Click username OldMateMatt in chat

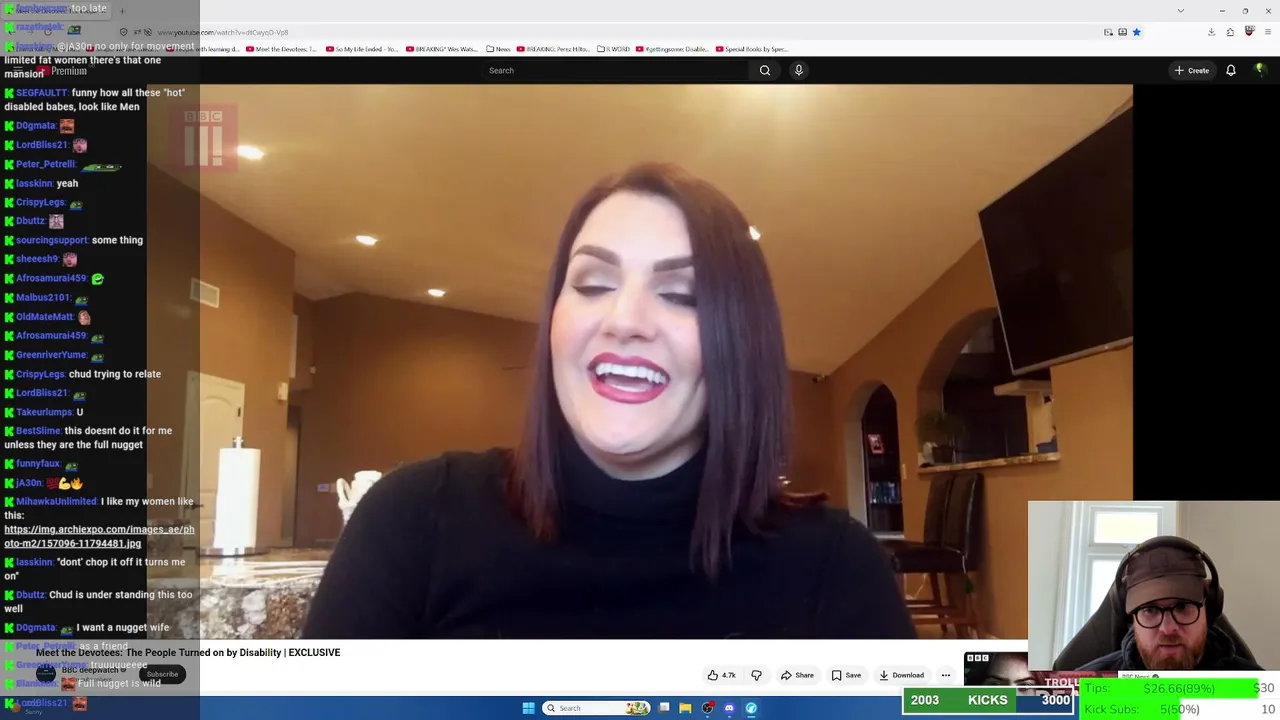[x=45, y=317]
